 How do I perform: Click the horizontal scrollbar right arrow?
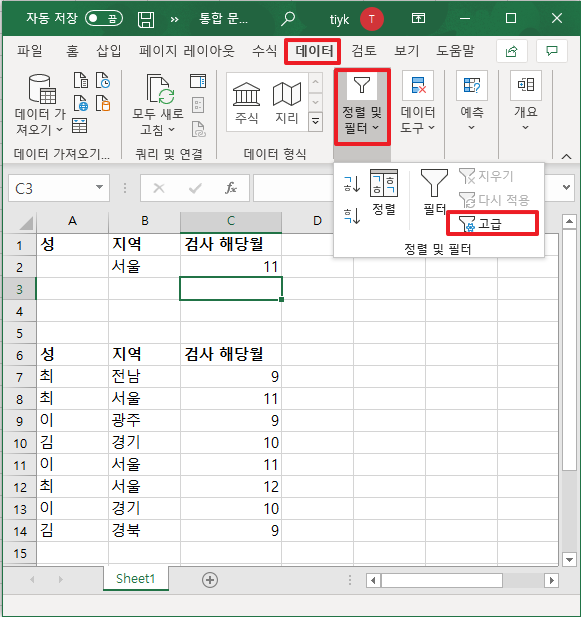click(551, 580)
